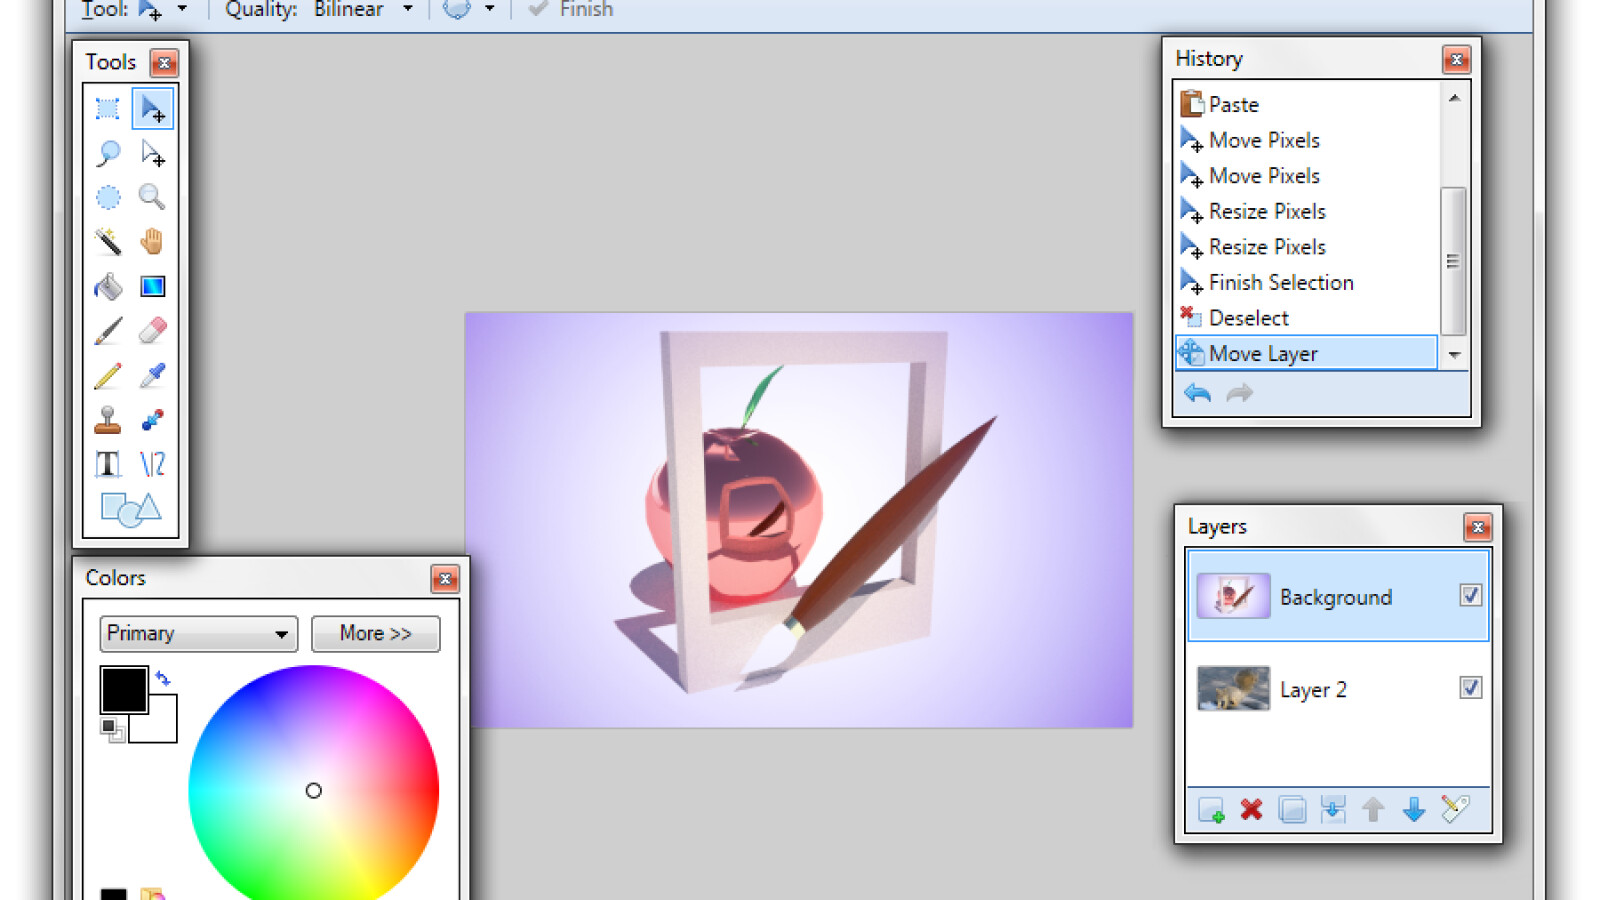Image resolution: width=1600 pixels, height=900 pixels.
Task: Click the black primary color swatch
Action: point(122,689)
